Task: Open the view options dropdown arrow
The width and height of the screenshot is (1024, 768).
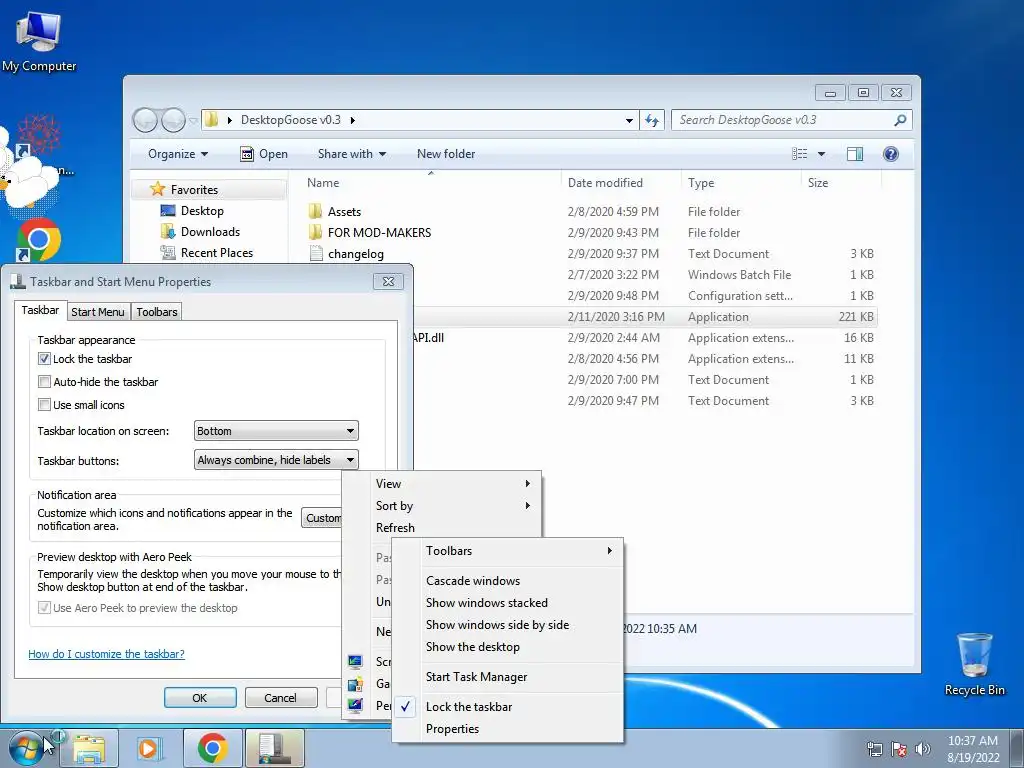Action: [x=822, y=154]
